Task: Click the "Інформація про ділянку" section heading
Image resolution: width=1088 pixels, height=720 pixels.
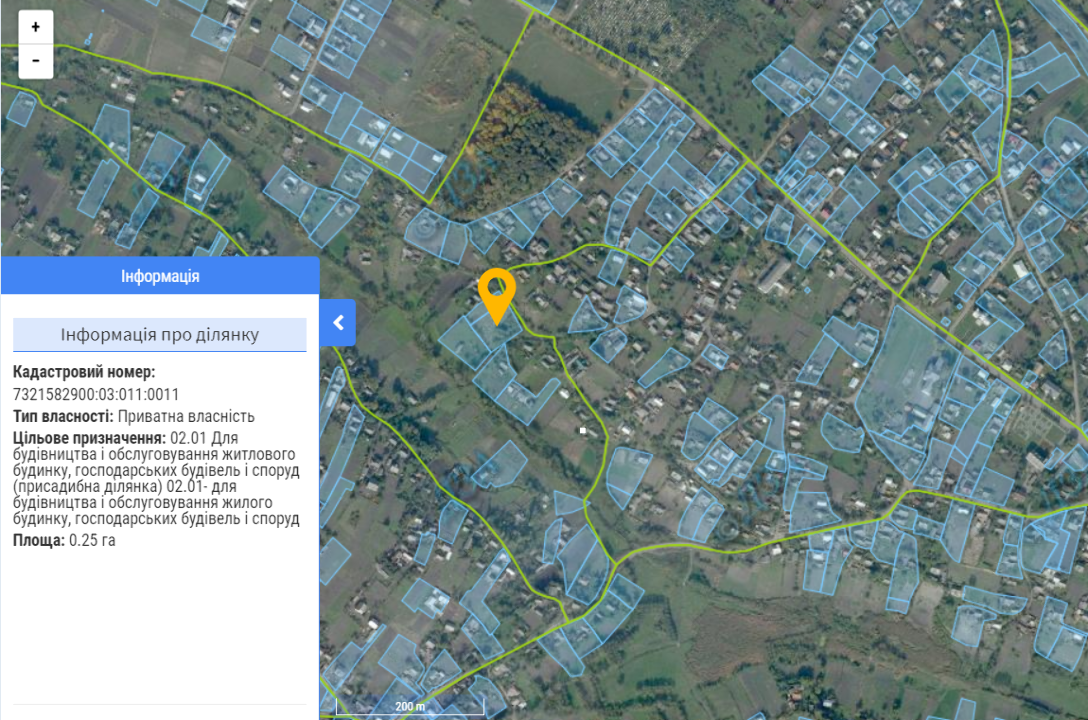Action: pos(160,335)
